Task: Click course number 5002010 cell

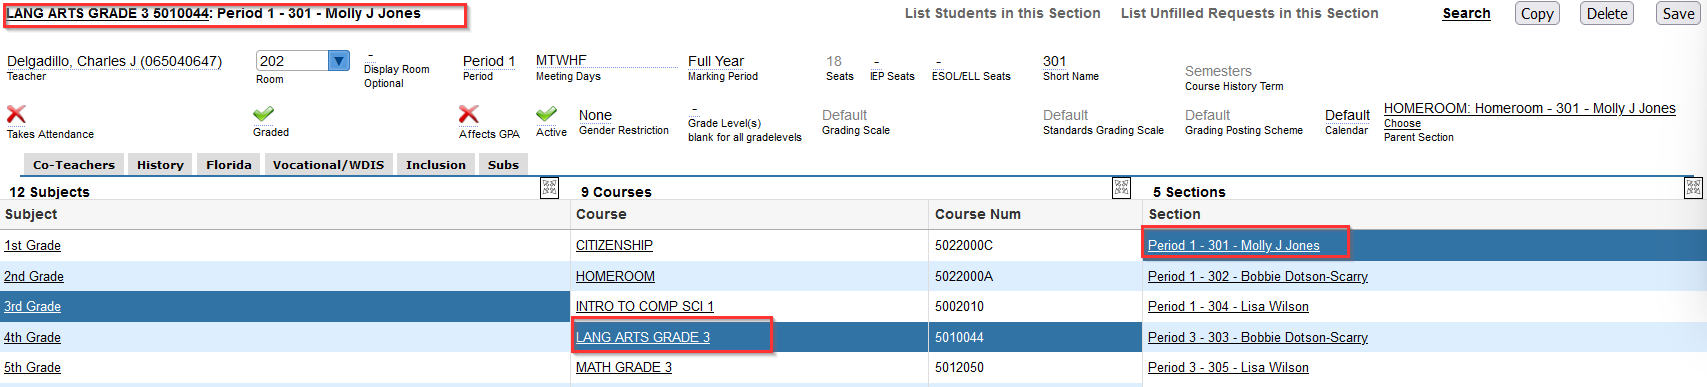Action: pyautogui.click(x=1035, y=306)
